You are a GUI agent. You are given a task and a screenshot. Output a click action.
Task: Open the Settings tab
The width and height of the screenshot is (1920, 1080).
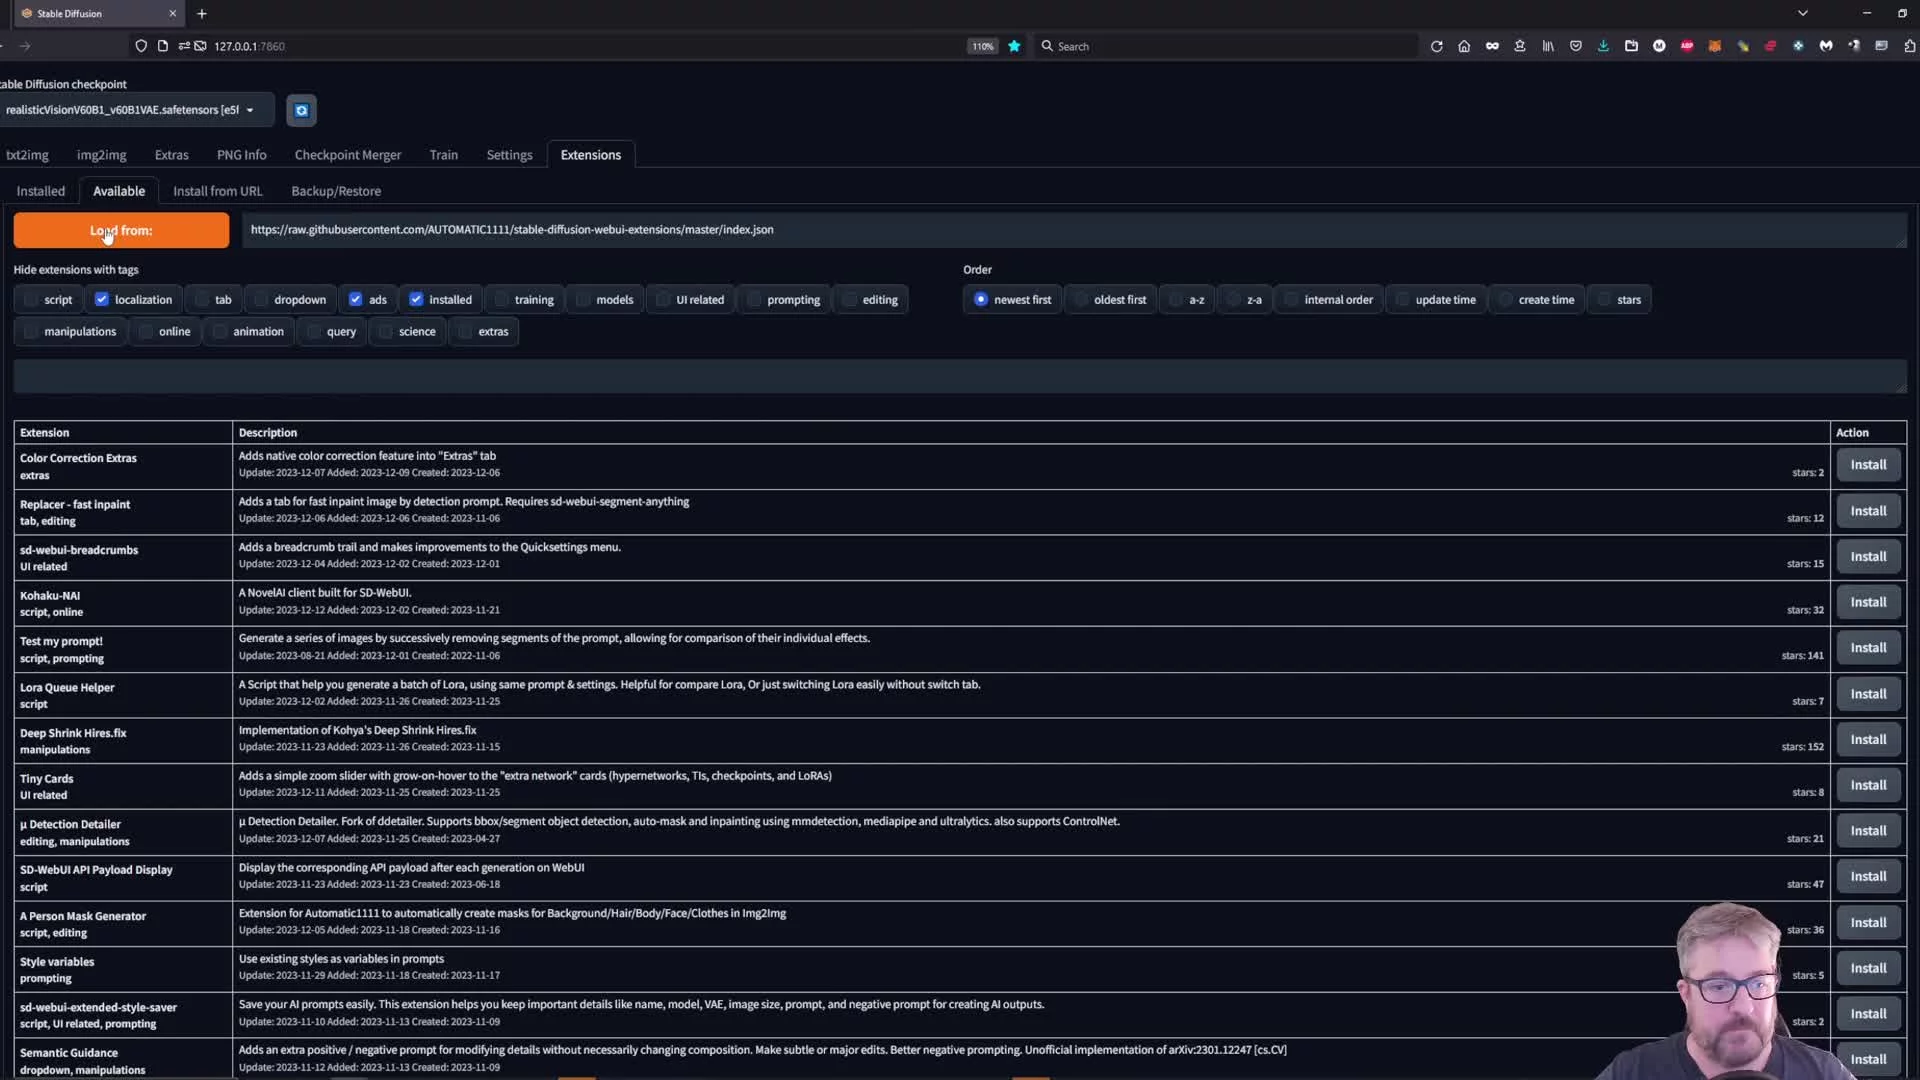[509, 155]
